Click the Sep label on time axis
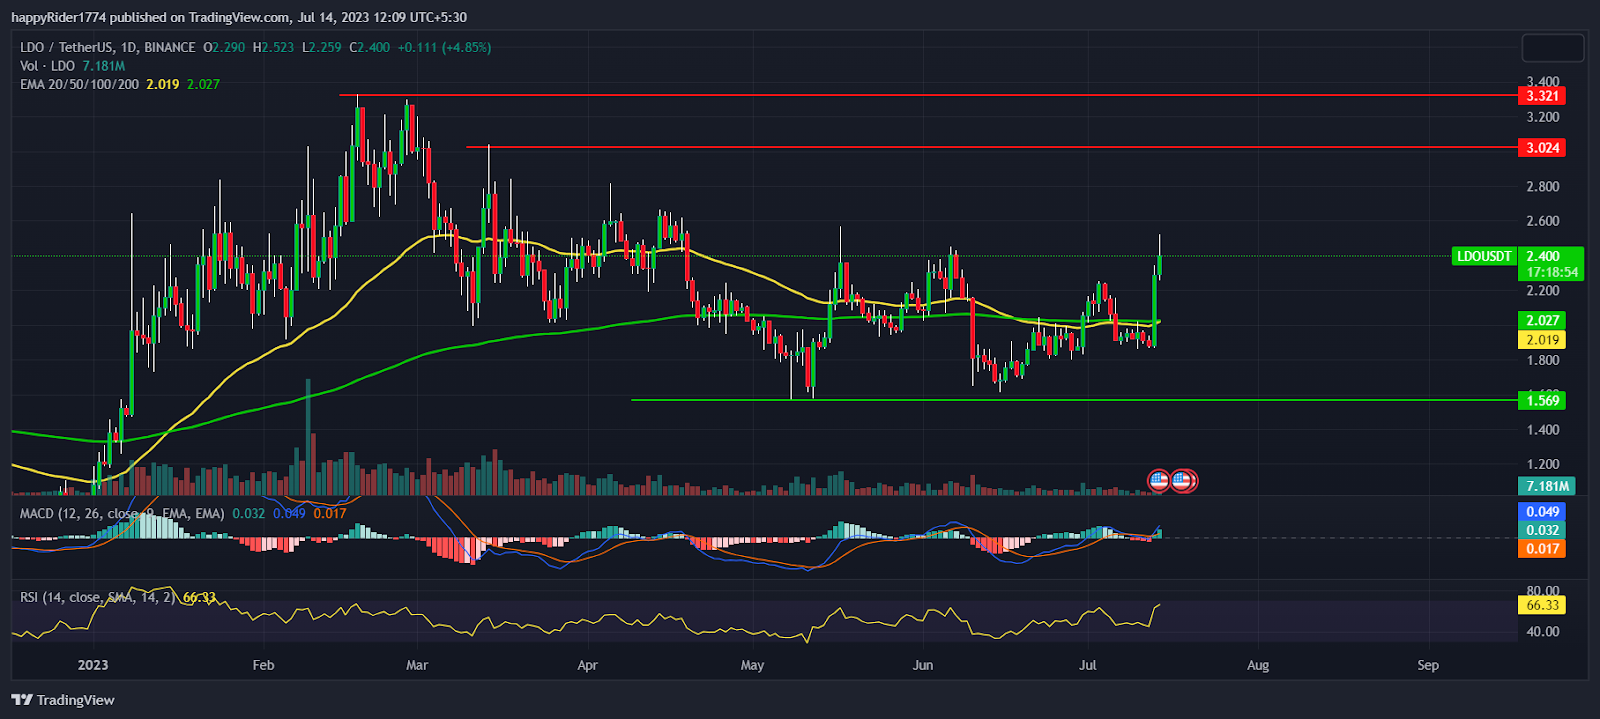 [x=1428, y=665]
